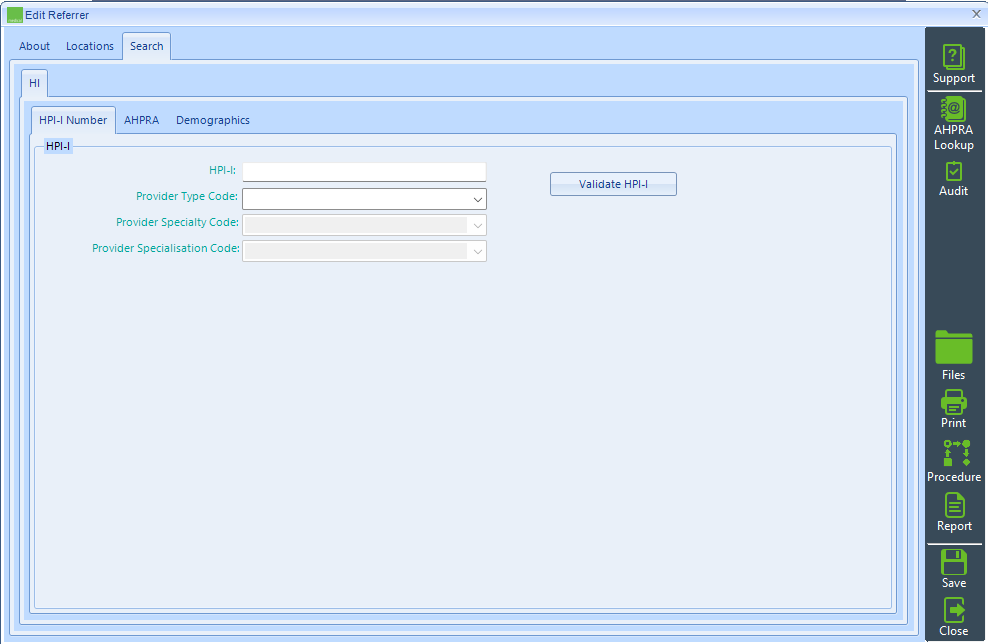
Task: Switch to the AHPRA tab
Action: tap(141, 120)
